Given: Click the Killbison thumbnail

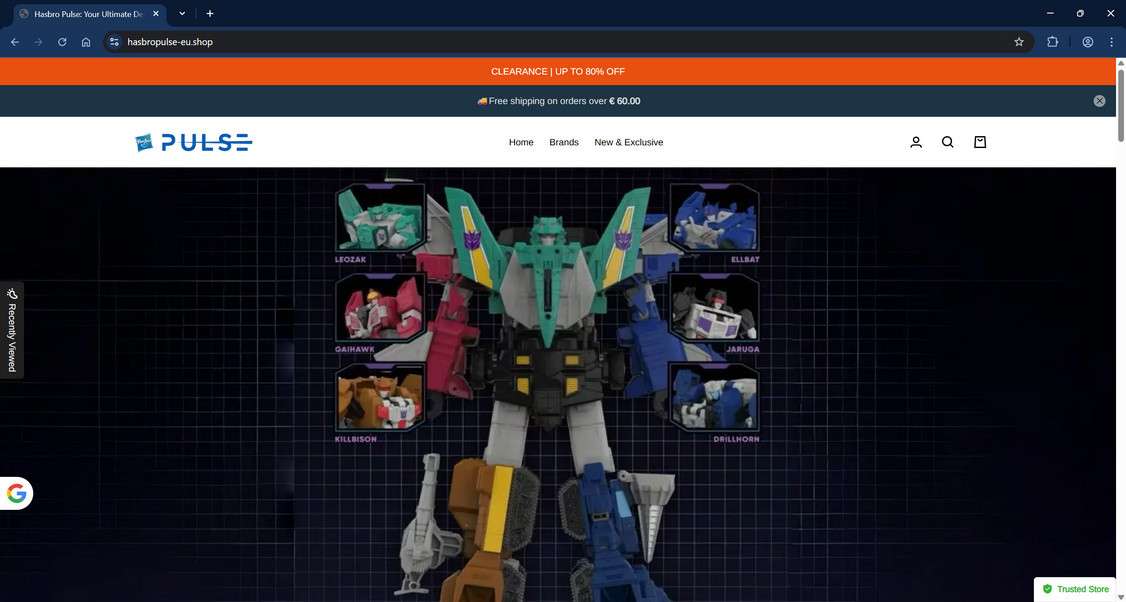Looking at the screenshot, I should coord(380,397).
